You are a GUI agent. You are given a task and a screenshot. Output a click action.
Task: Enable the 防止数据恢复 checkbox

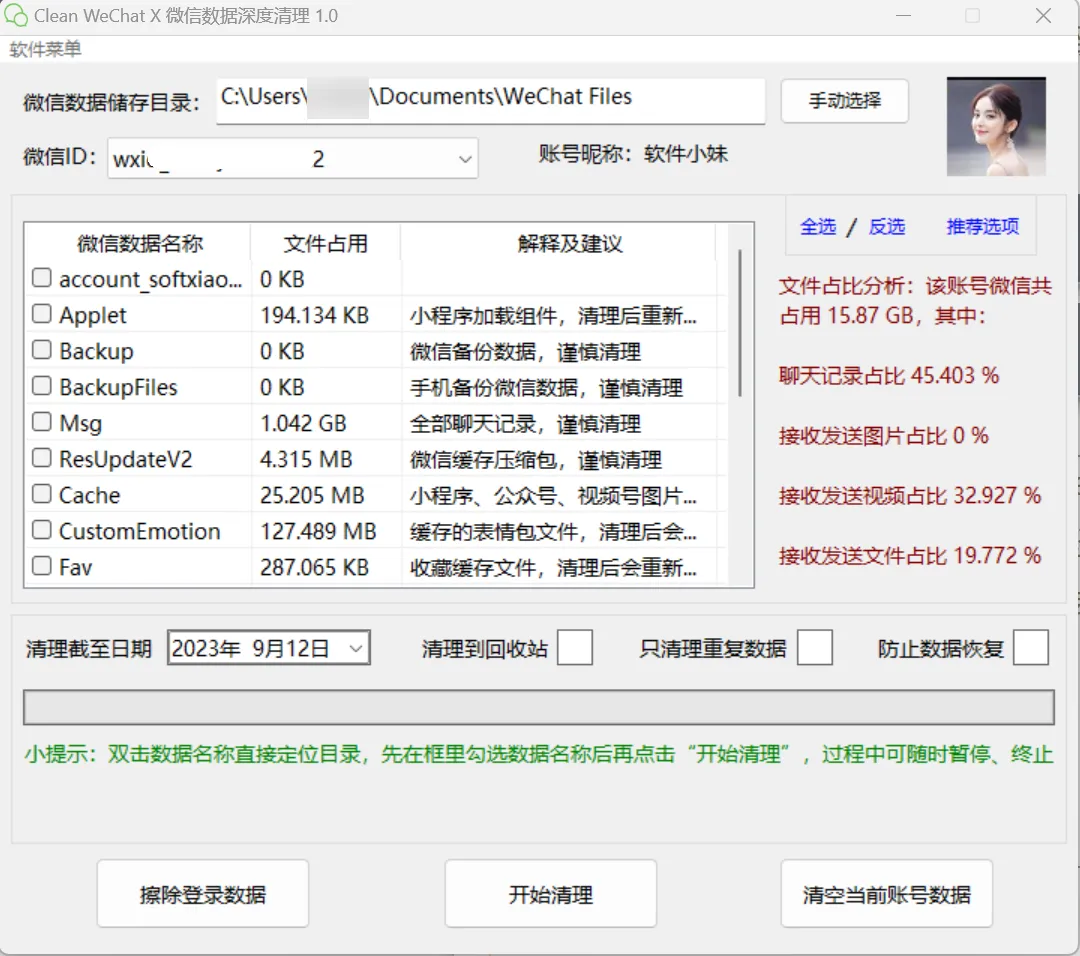pos(1031,647)
